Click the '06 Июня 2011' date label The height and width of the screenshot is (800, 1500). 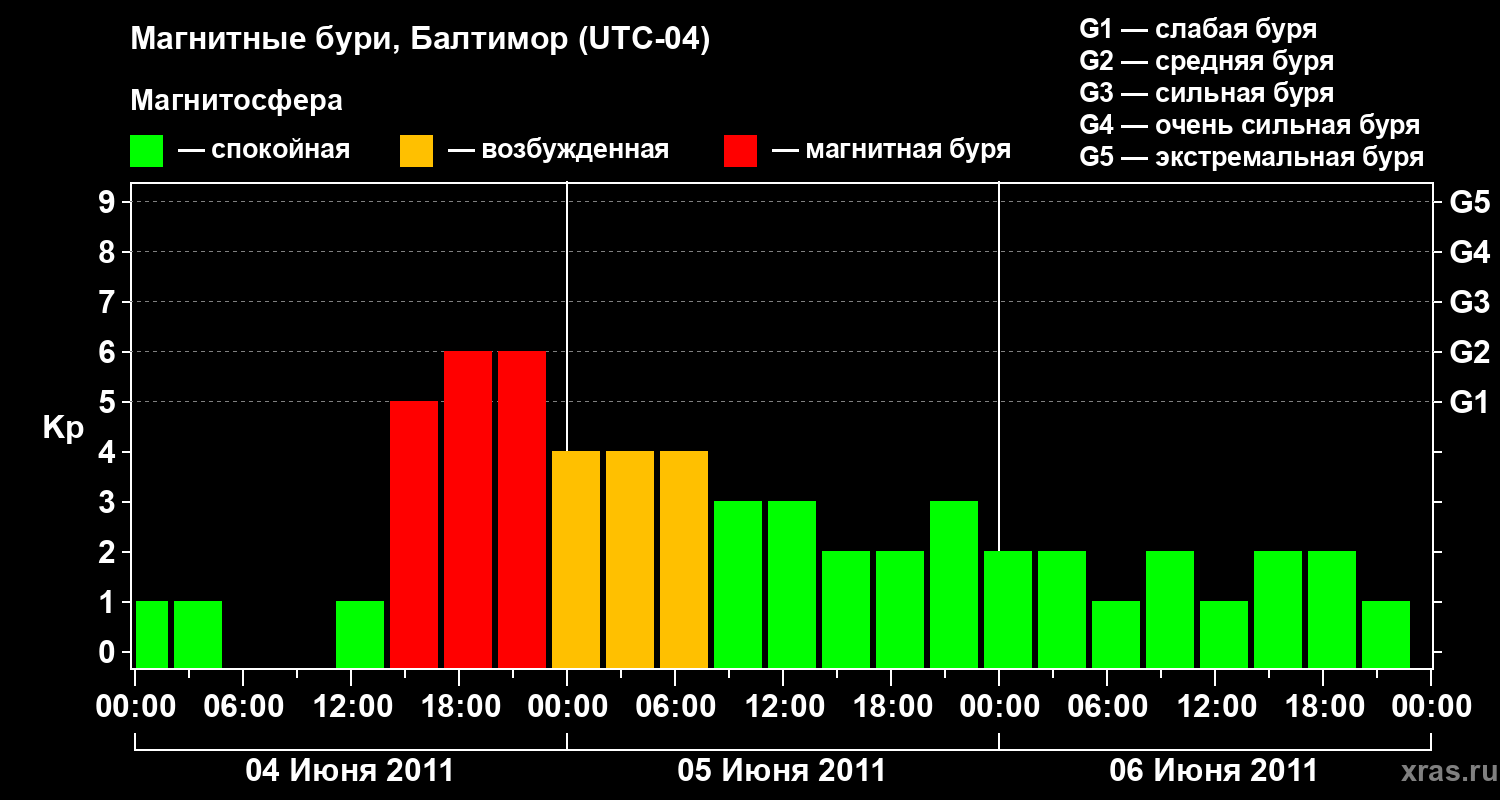[x=1214, y=771]
